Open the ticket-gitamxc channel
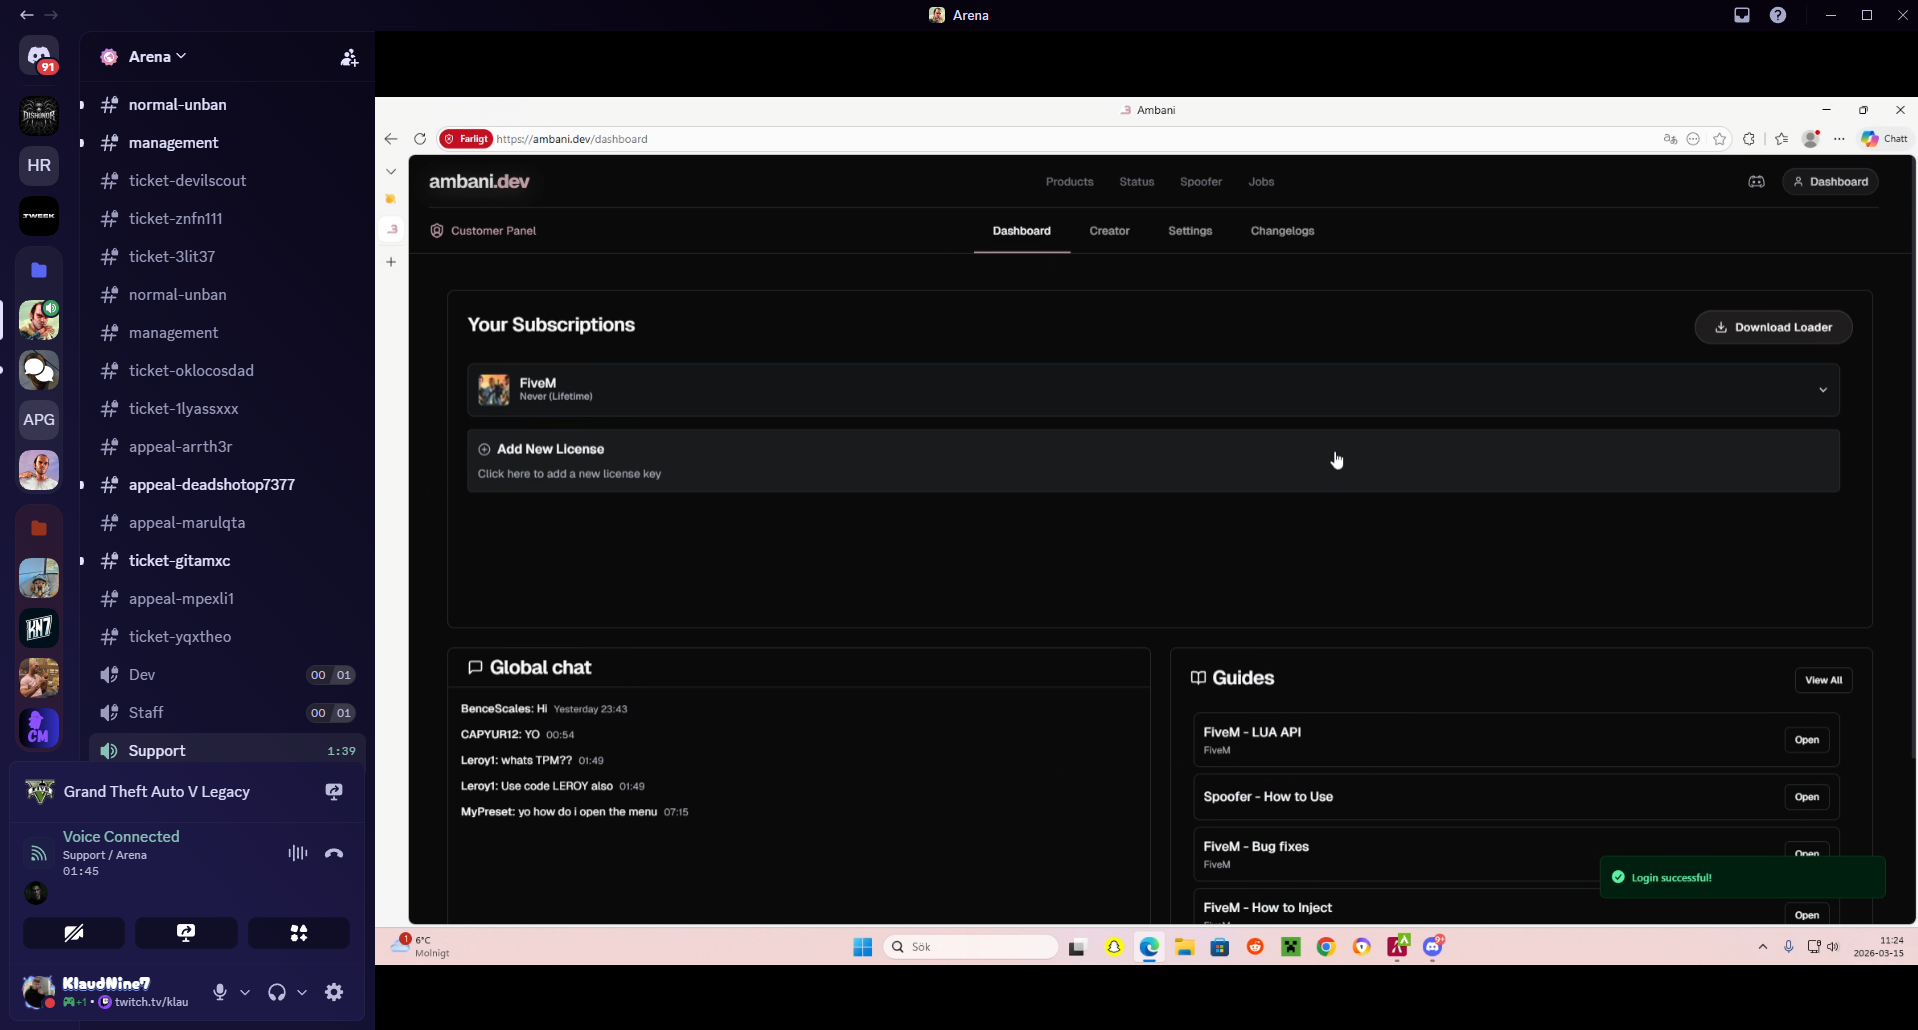This screenshot has height=1030, width=1918. (x=227, y=561)
